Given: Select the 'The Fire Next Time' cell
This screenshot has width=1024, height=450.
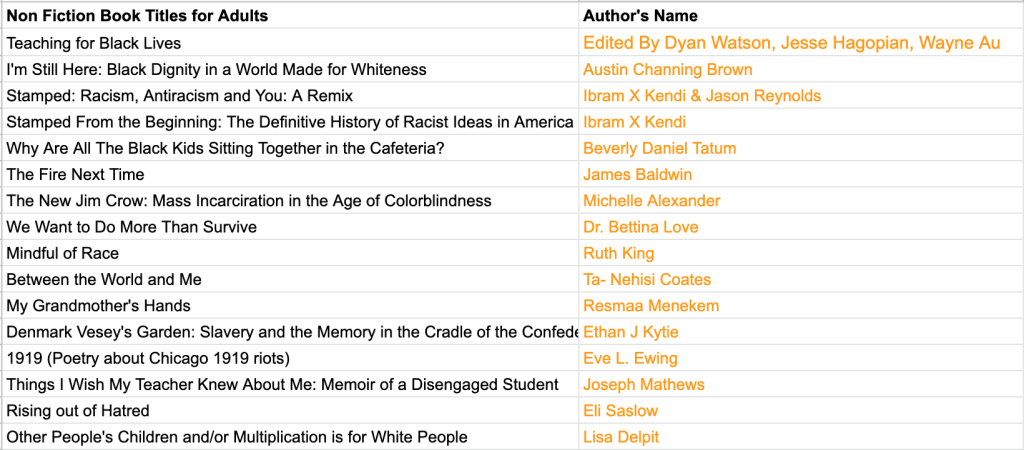Looking at the screenshot, I should pos(75,174).
